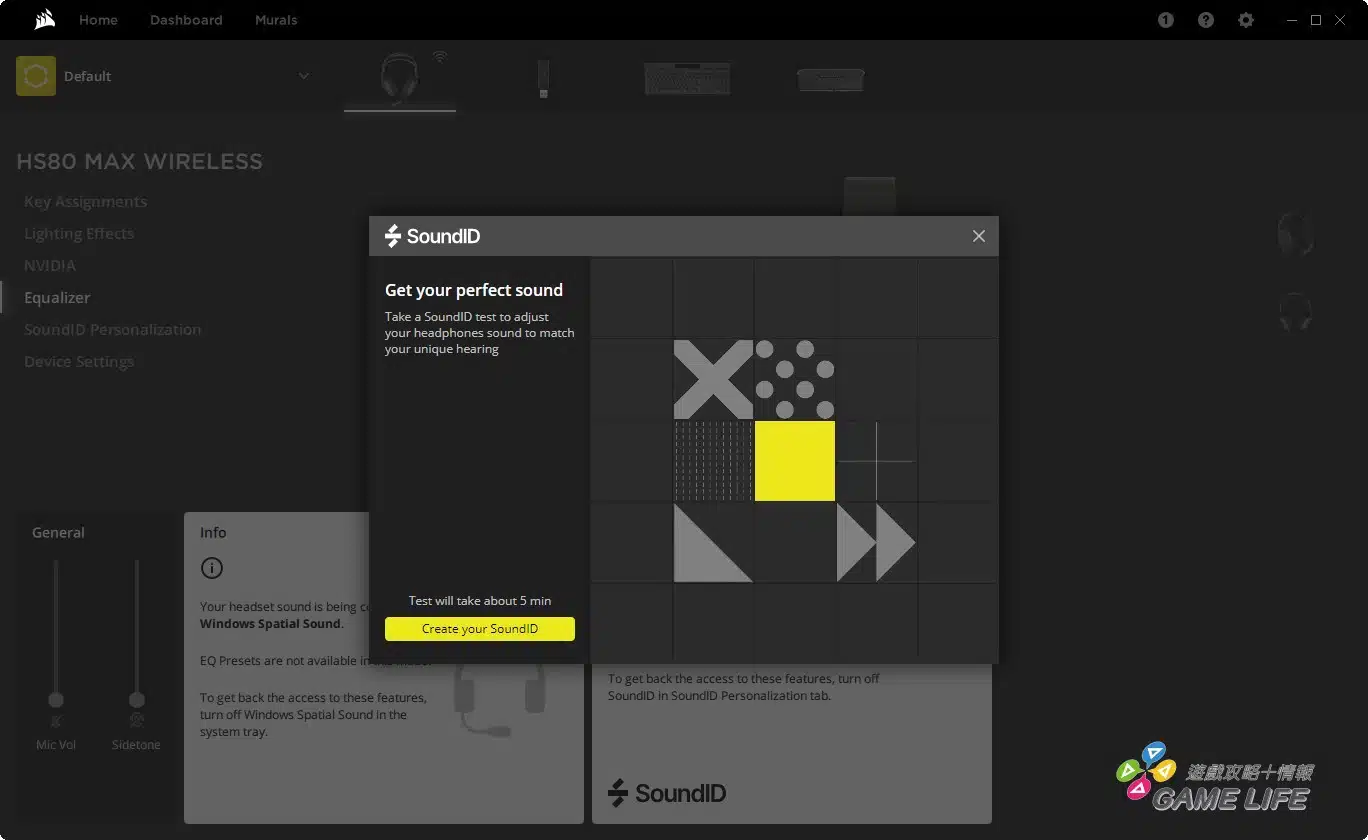
Task: Open the help question mark icon
Action: point(1206,20)
